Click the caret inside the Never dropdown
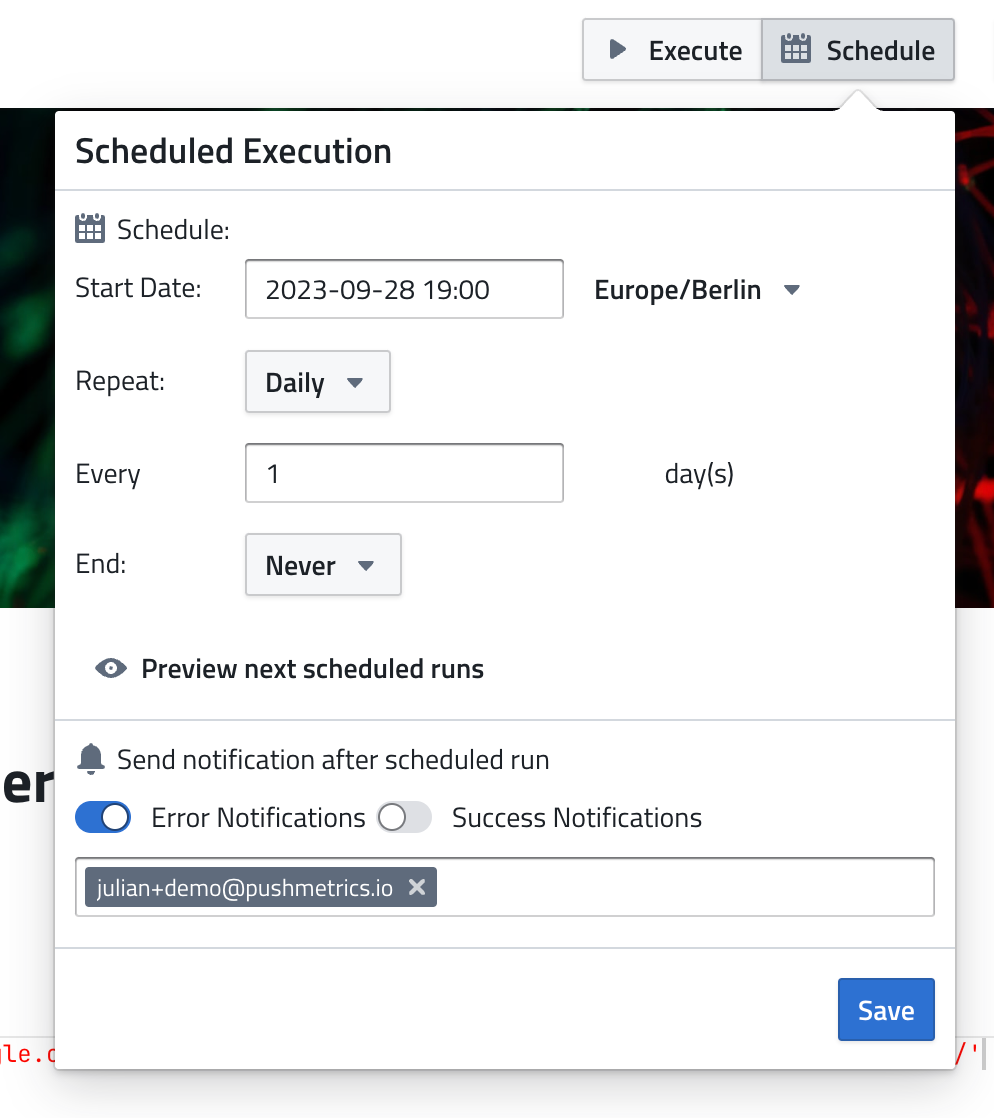The height and width of the screenshot is (1118, 994). coord(366,566)
